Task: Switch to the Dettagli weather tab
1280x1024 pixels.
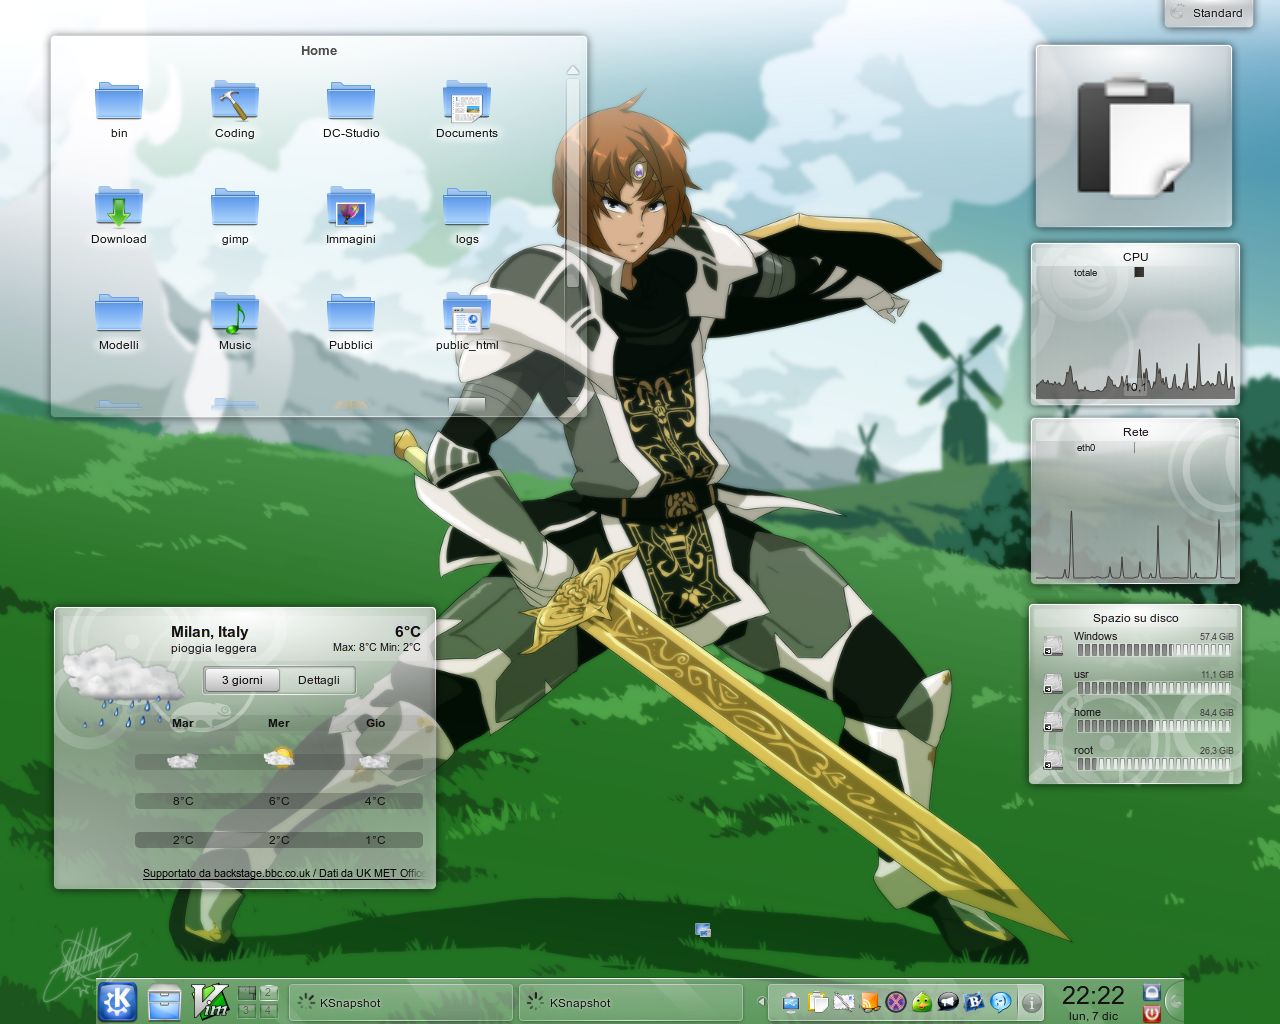Action: click(x=319, y=680)
